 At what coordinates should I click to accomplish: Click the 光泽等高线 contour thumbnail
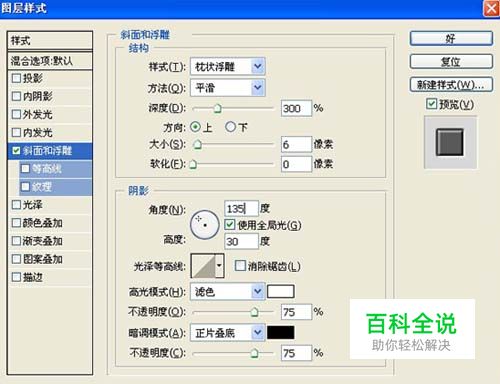click(x=203, y=266)
